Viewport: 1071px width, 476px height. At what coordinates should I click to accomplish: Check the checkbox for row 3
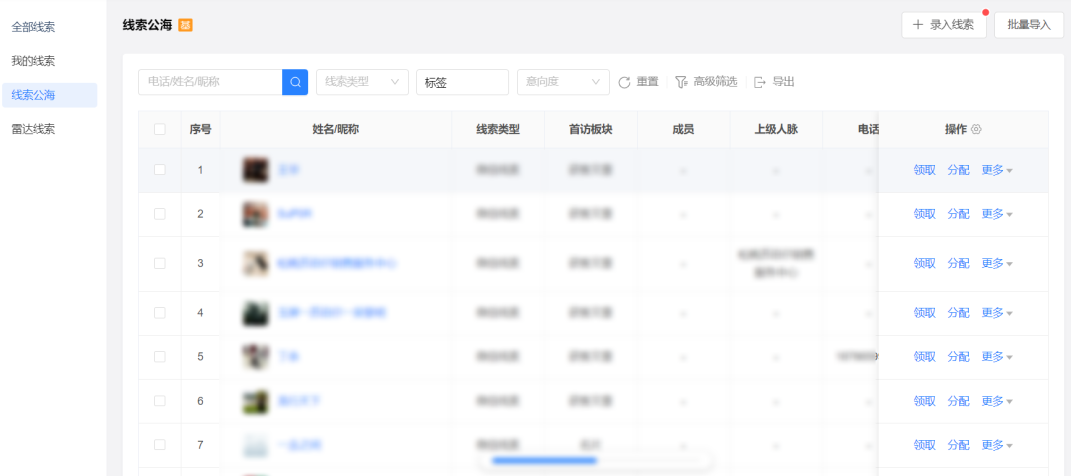(x=160, y=264)
